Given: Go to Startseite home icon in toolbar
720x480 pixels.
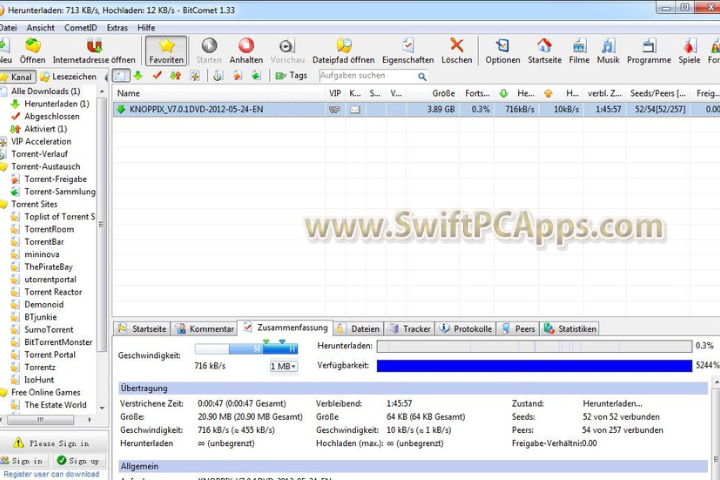Looking at the screenshot, I should (x=545, y=51).
